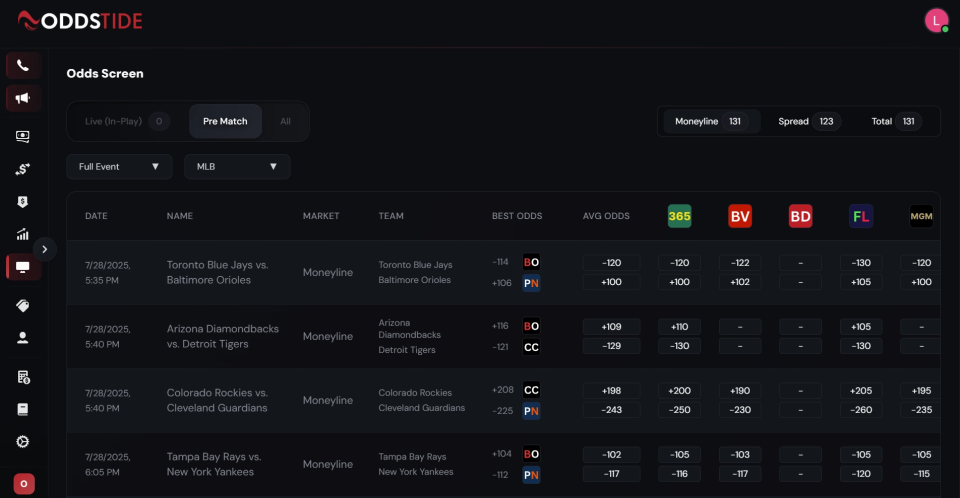
Task: Click BO icon for Toronto Blue Jays best odds
Action: 531,262
